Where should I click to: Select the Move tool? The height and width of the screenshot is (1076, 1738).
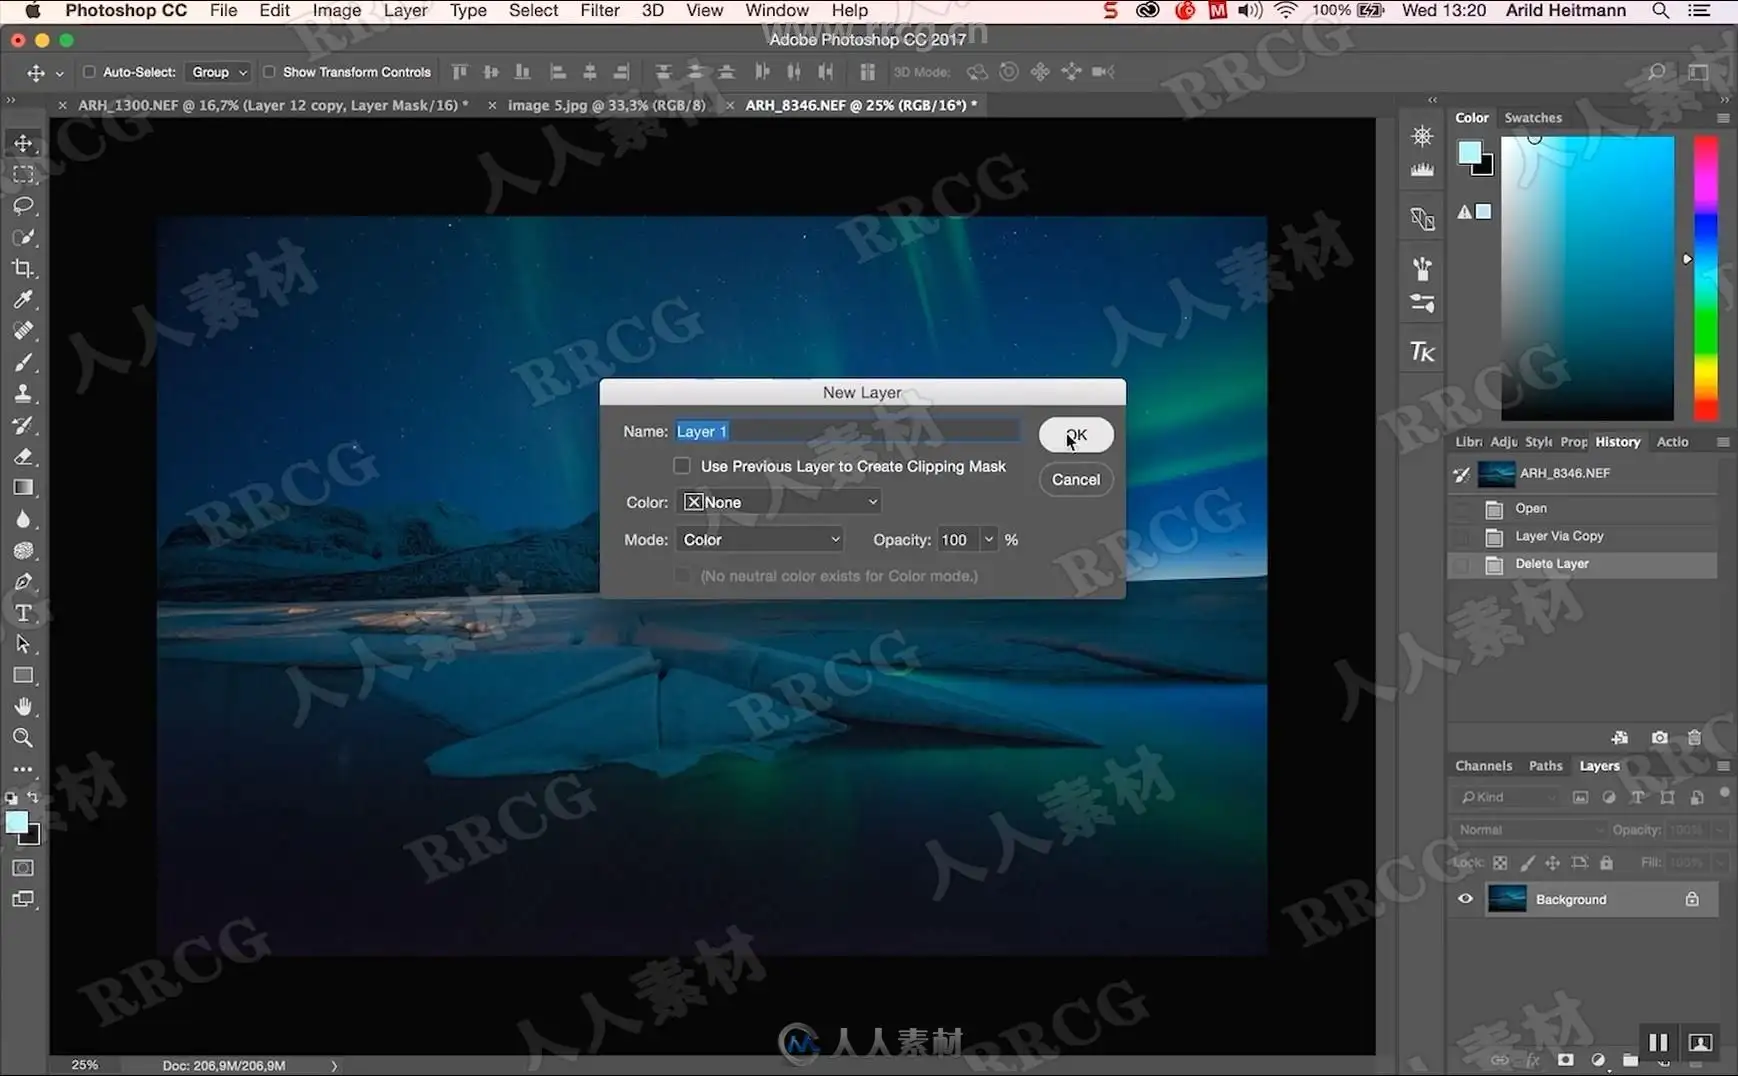(x=23, y=143)
